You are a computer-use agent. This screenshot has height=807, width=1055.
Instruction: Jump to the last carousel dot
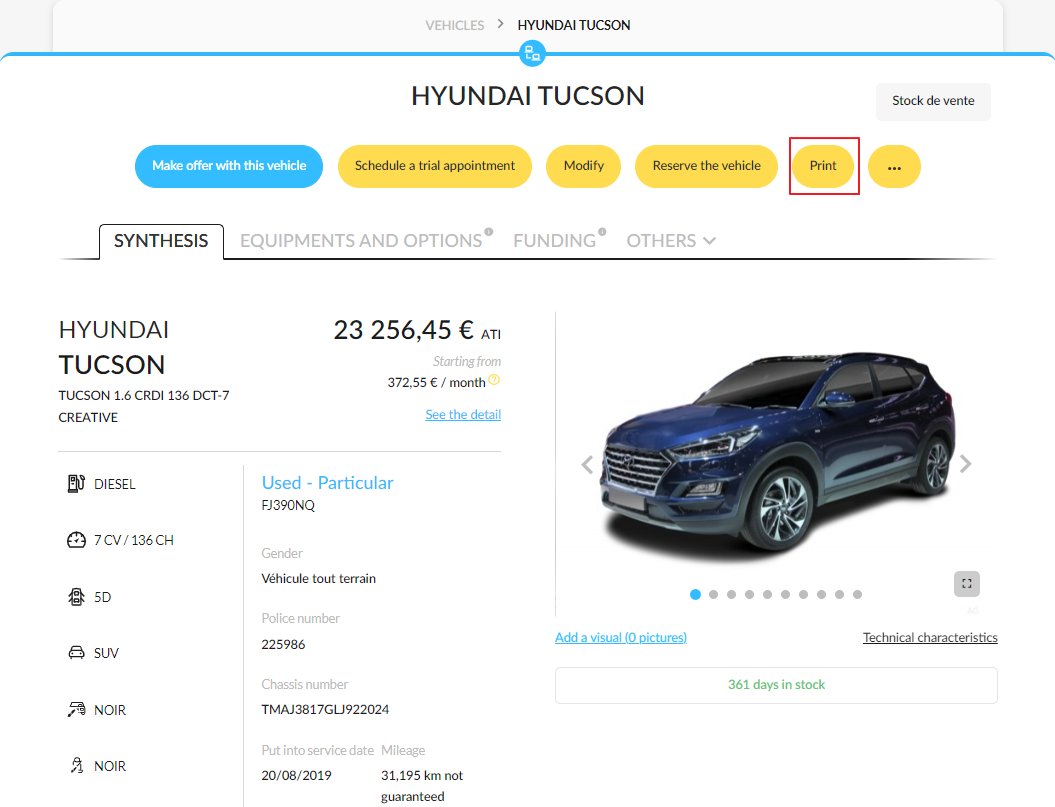(x=857, y=594)
